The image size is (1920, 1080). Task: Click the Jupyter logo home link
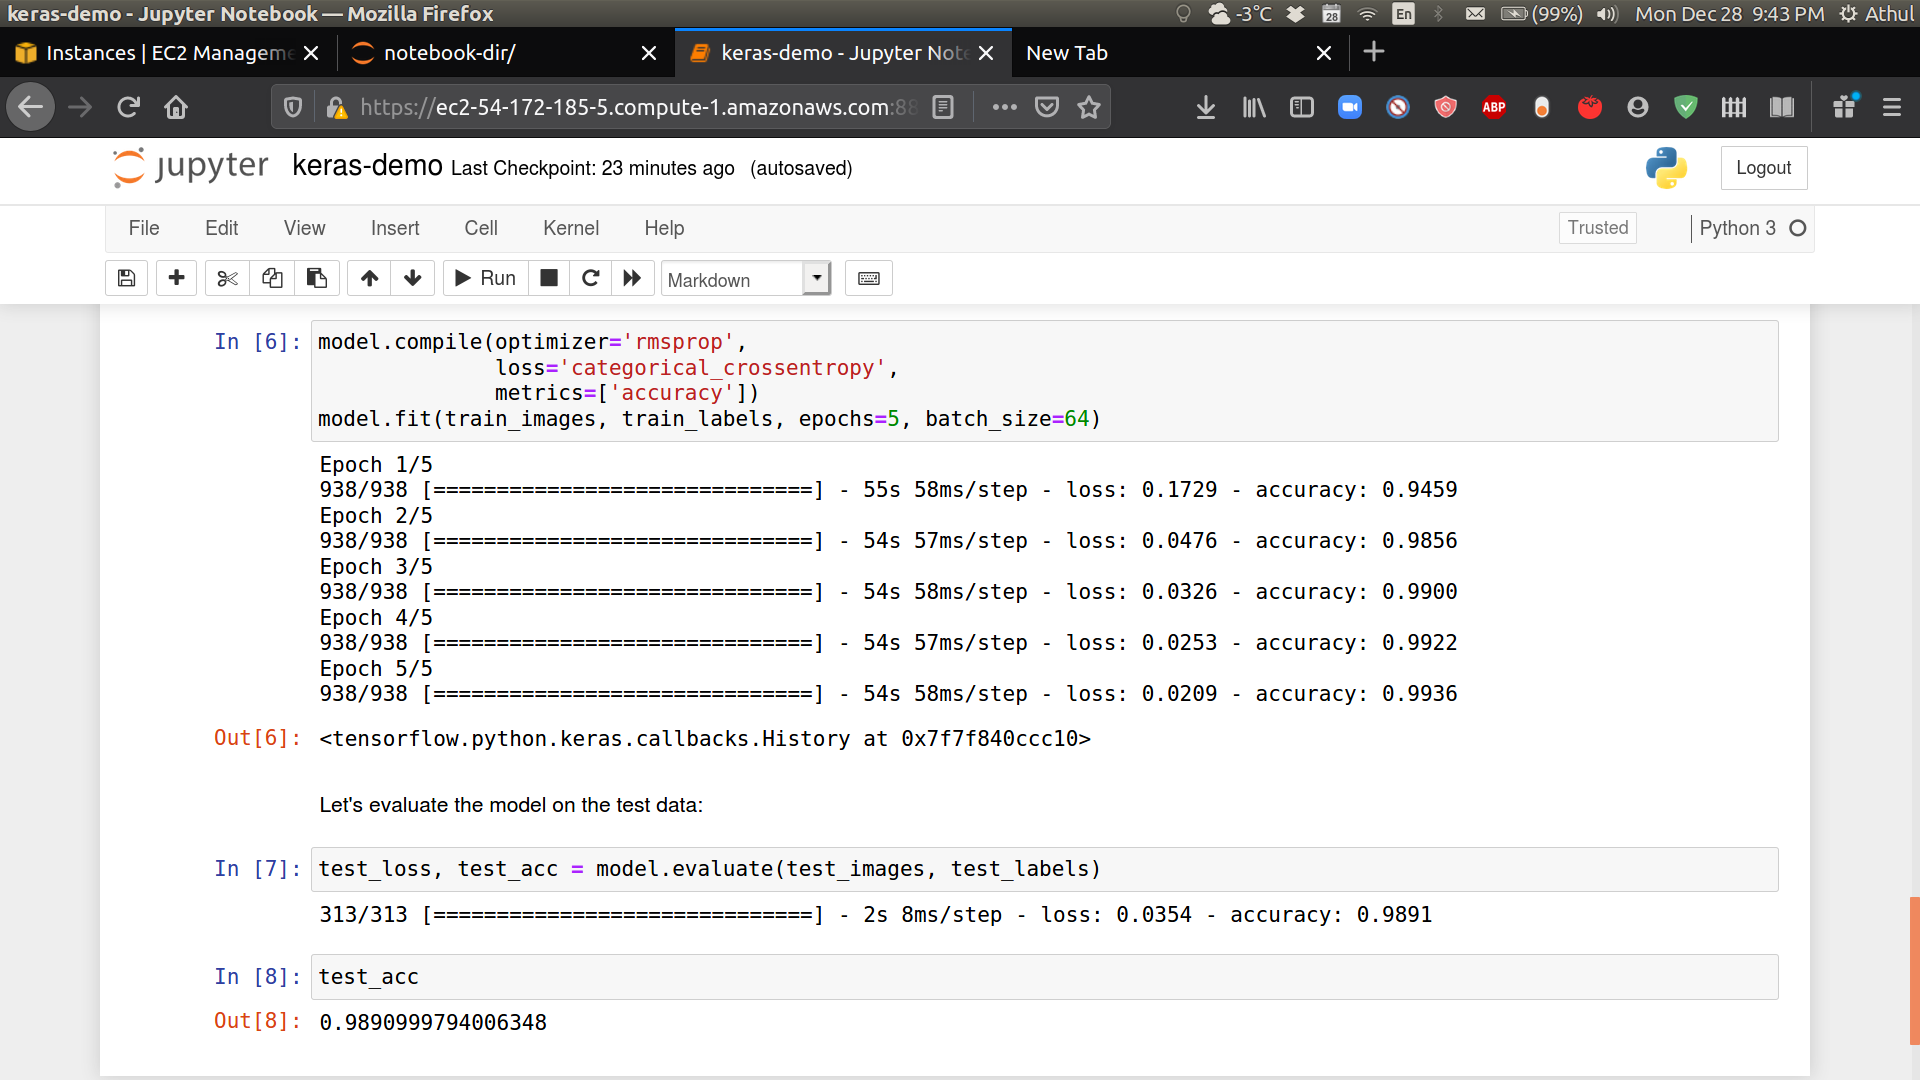pos(189,167)
